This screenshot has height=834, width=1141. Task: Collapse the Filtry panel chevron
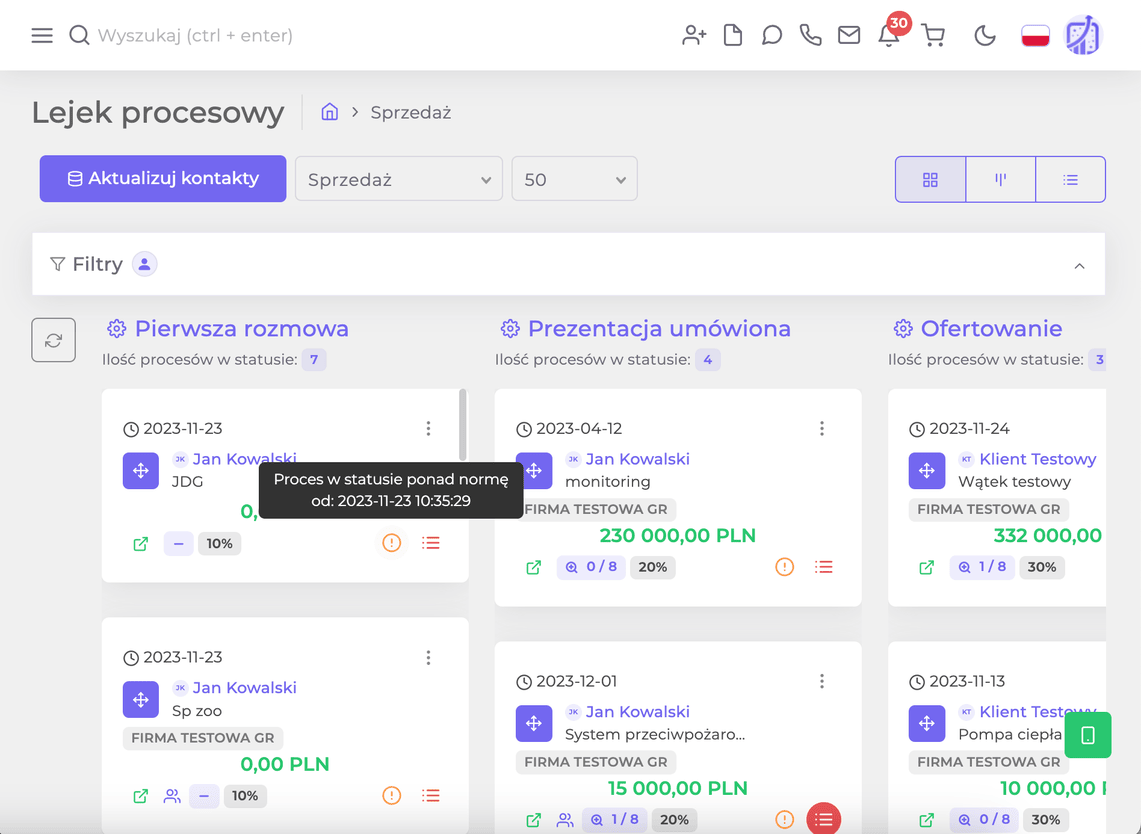tap(1079, 266)
